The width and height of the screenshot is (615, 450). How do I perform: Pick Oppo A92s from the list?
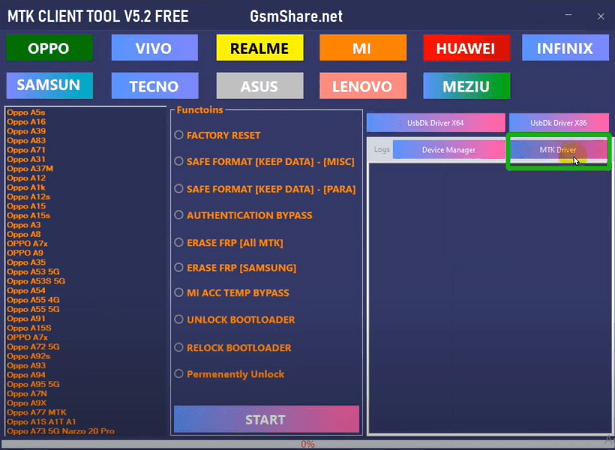coord(28,357)
